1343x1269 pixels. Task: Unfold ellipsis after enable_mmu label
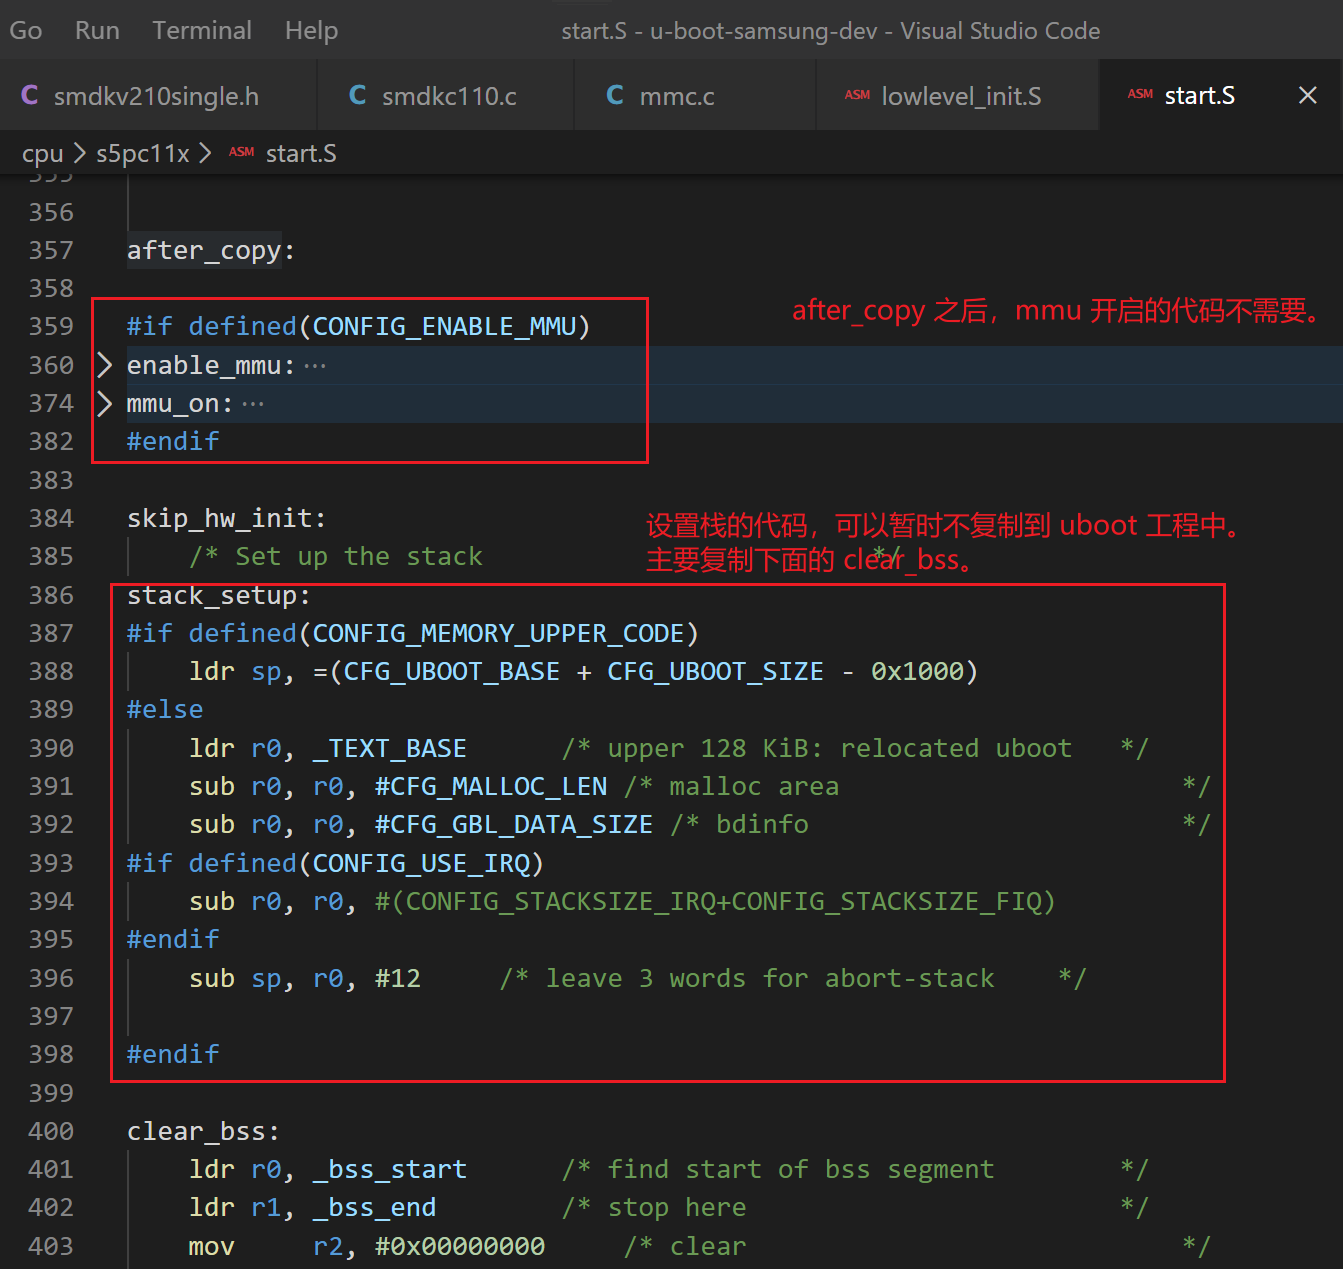click(315, 366)
